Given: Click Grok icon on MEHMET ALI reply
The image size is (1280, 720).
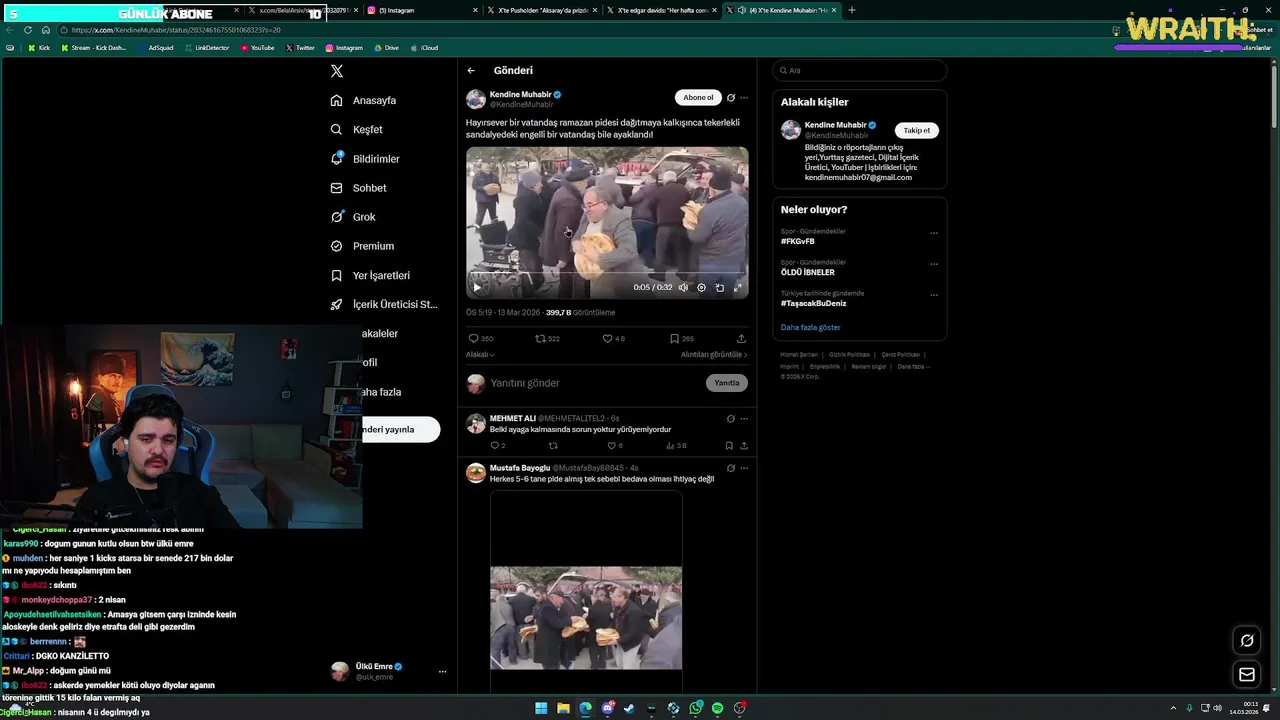Looking at the screenshot, I should (x=731, y=419).
